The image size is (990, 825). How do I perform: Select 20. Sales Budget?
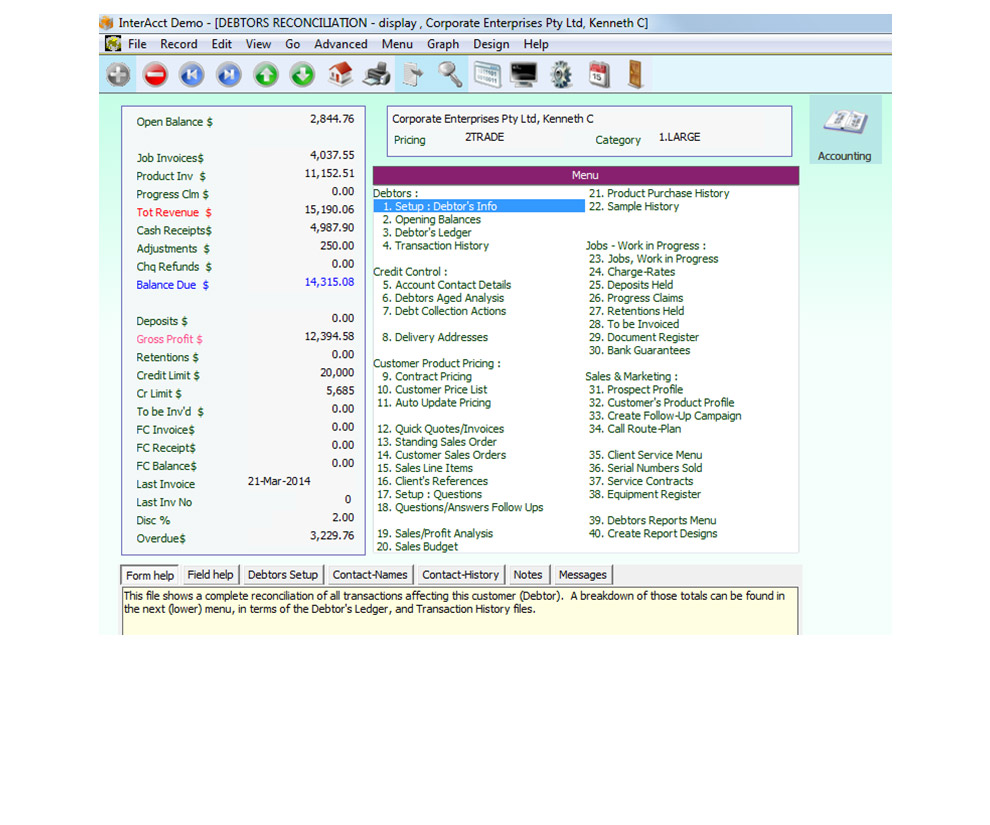pyautogui.click(x=417, y=547)
